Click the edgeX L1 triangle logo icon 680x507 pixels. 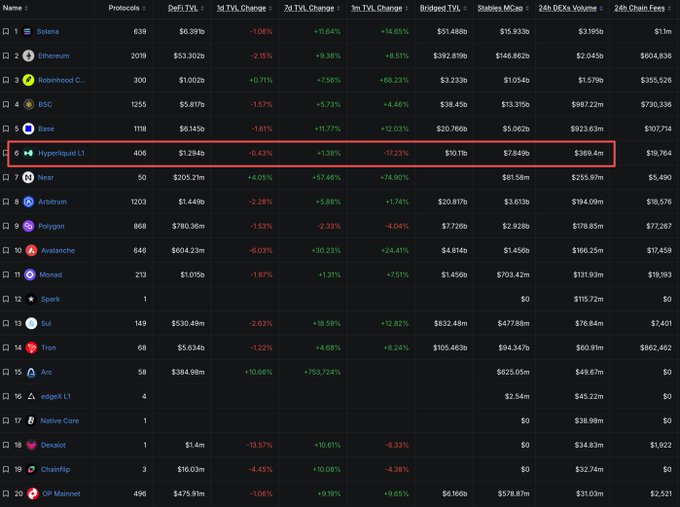coord(31,396)
